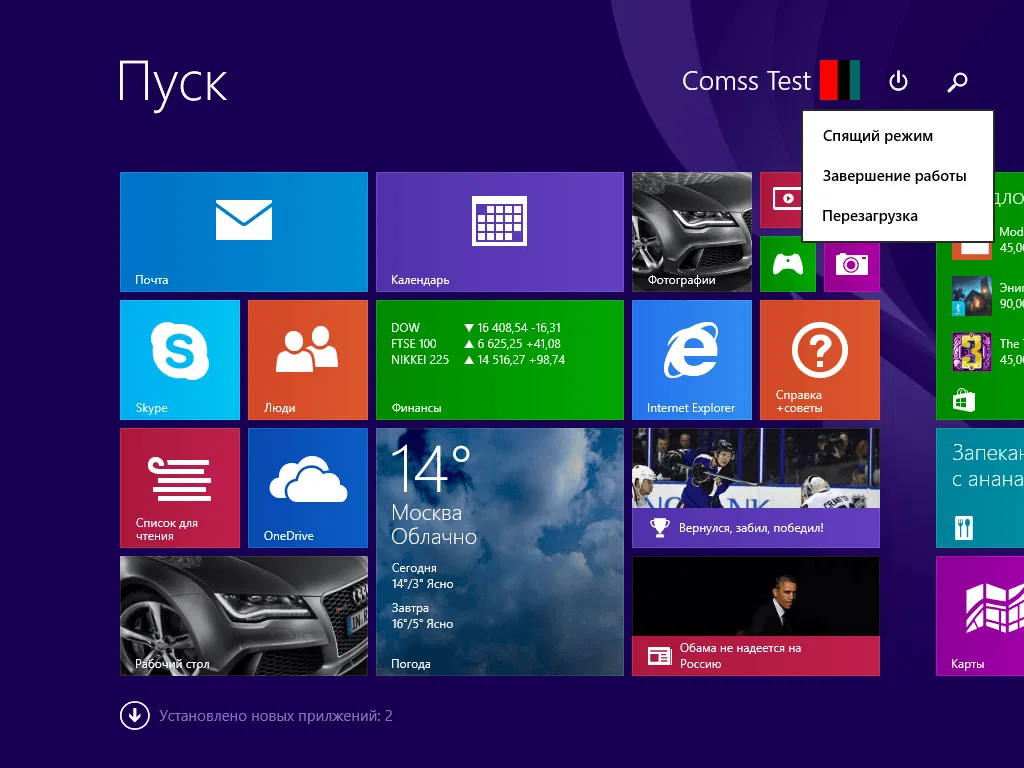Viewport: 1024px width, 768px height.
Task: Click the Search icon
Action: click(x=956, y=82)
